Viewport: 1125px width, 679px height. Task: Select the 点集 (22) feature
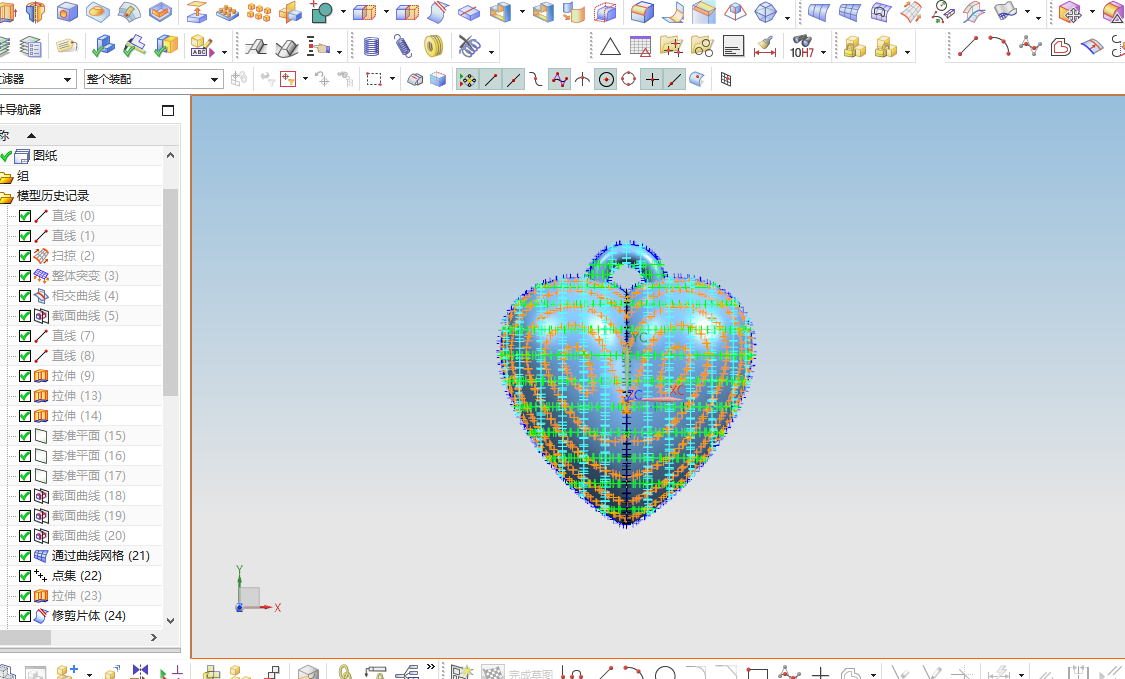(x=76, y=576)
